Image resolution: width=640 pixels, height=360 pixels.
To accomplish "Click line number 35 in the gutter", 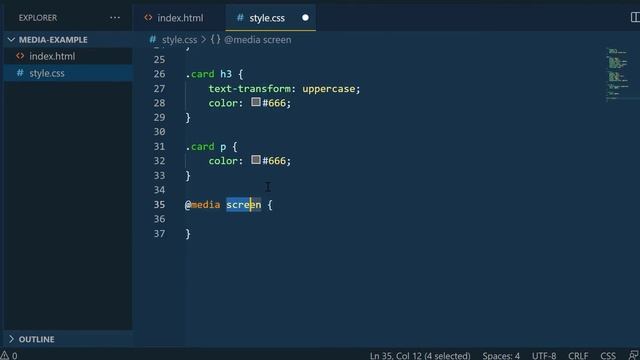I will pos(160,204).
